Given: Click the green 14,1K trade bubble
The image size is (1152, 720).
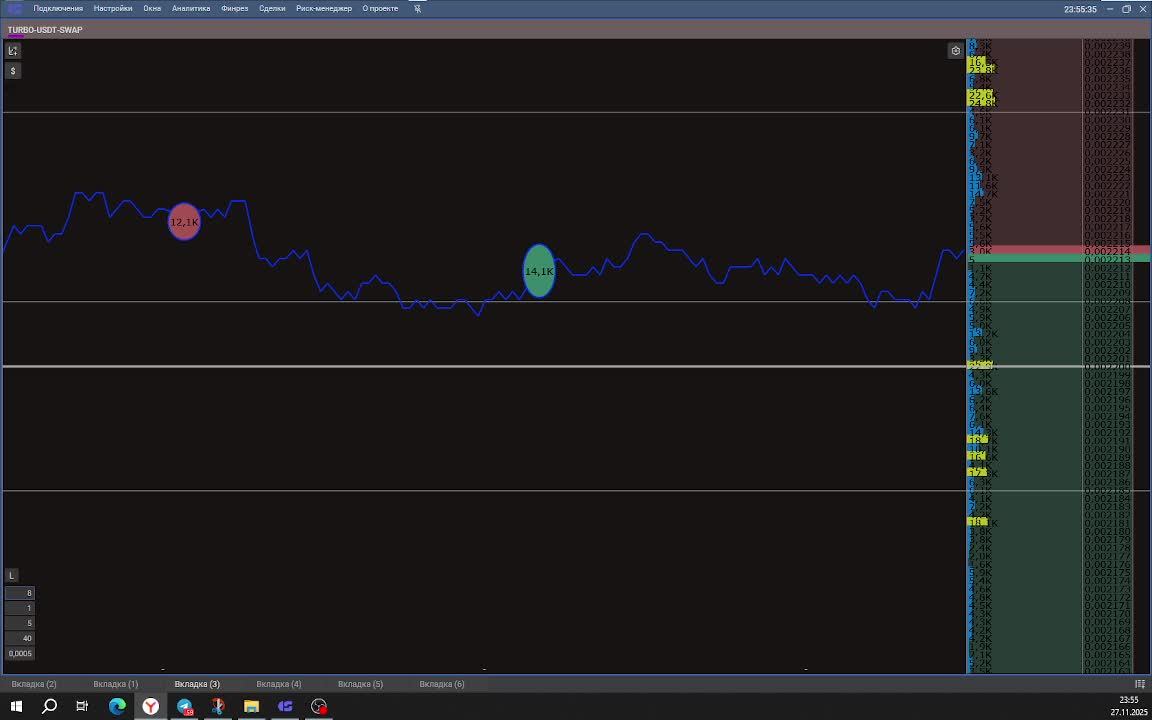Looking at the screenshot, I should tap(539, 271).
